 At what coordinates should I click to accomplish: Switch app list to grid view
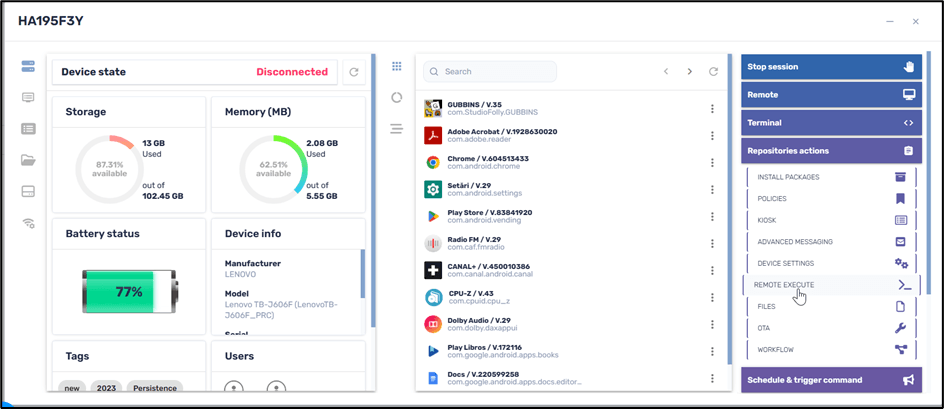397,67
